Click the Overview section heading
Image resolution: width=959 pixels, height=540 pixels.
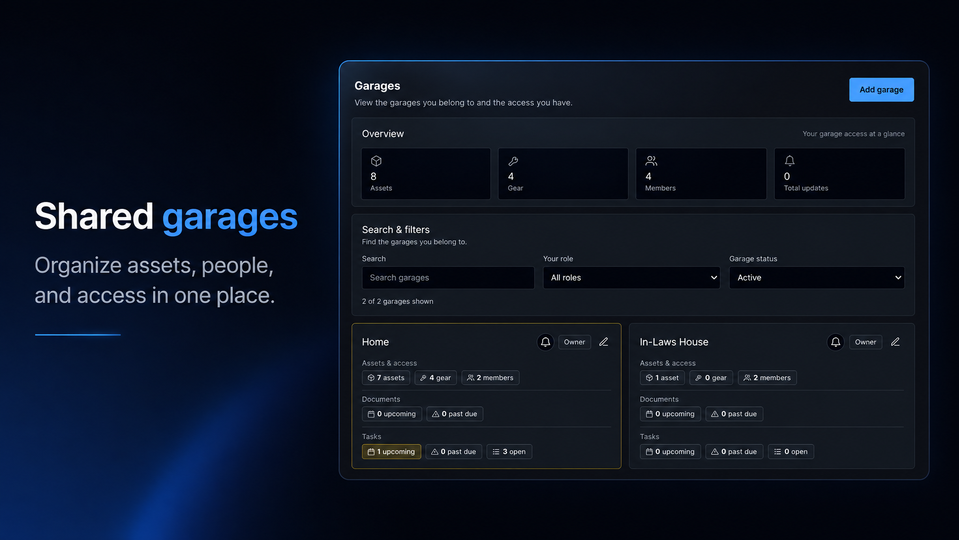383,134
